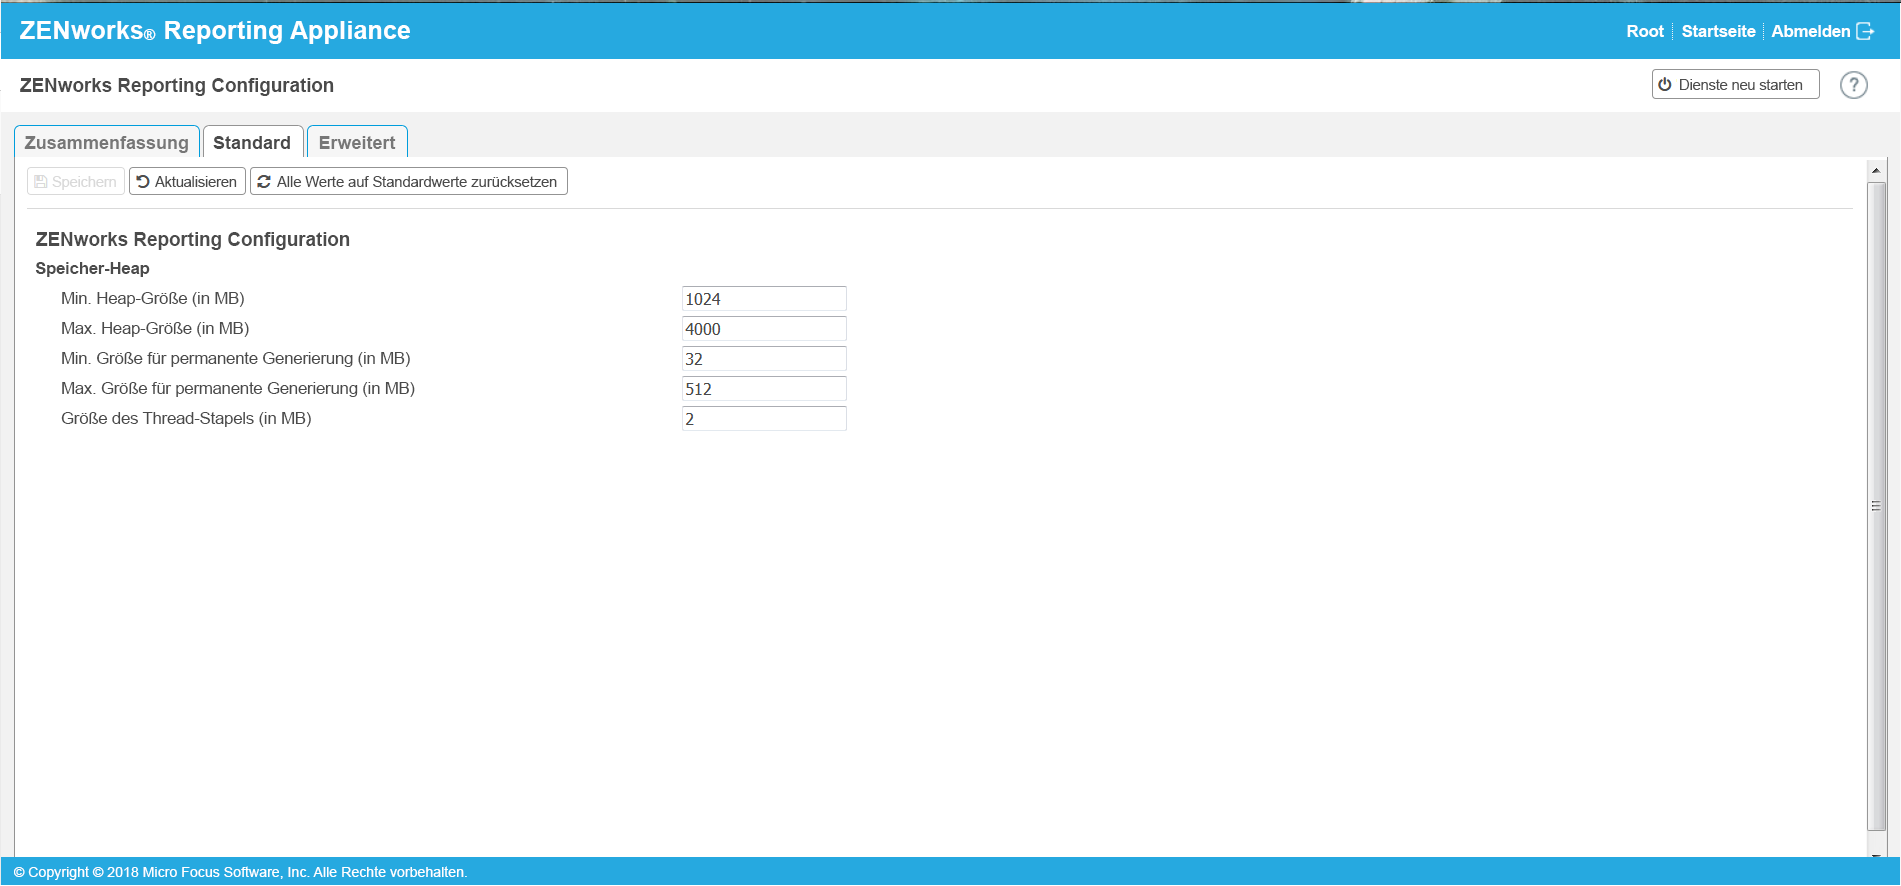Select the Standard tab
This screenshot has width=1901, height=886.
click(x=252, y=142)
